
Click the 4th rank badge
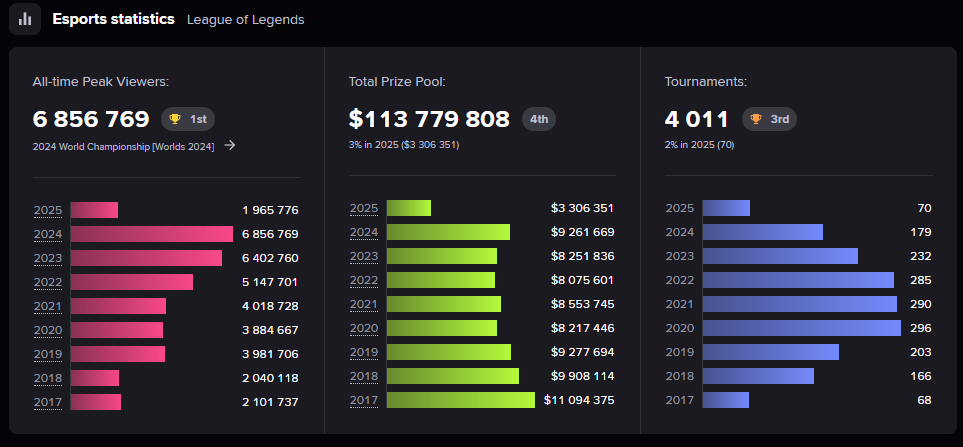click(539, 119)
